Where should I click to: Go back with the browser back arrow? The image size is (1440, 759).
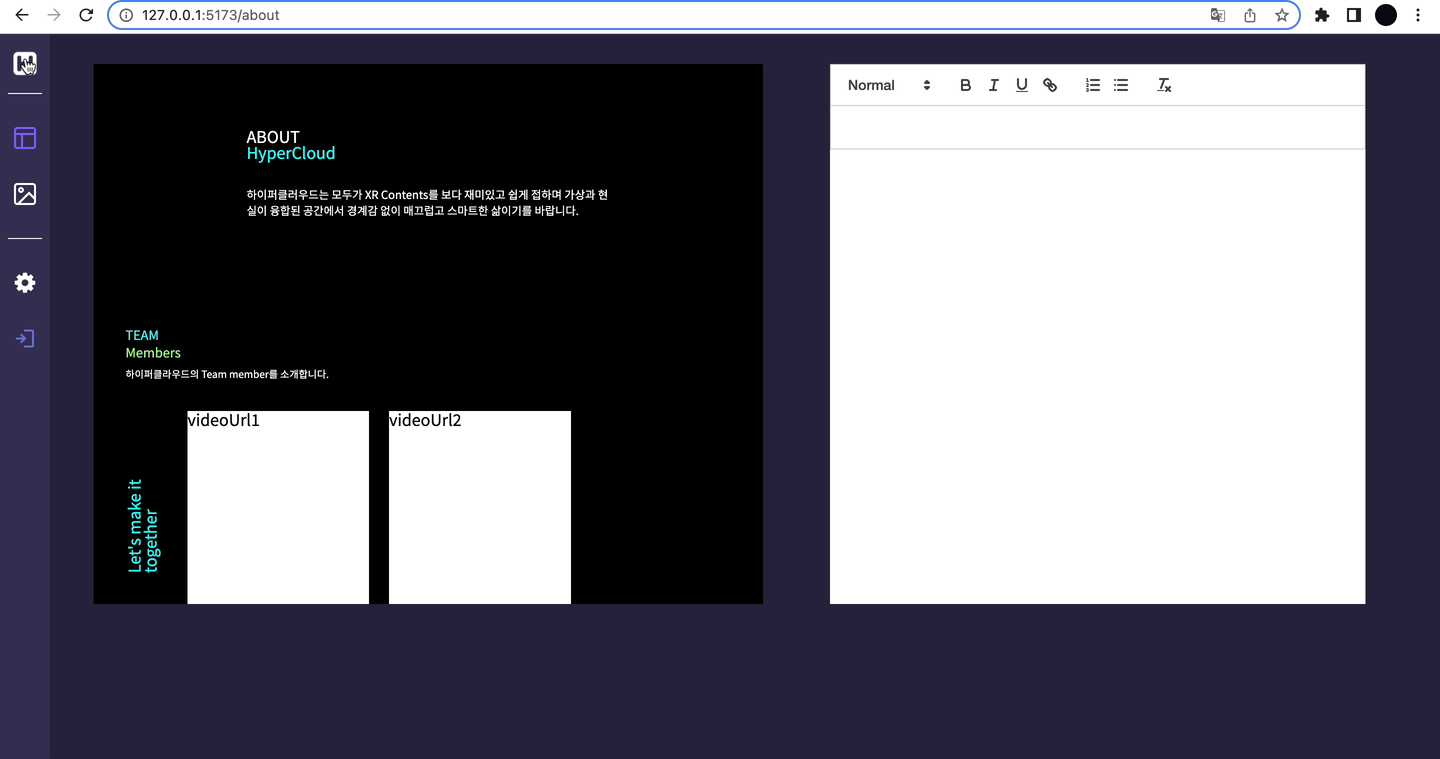22,15
